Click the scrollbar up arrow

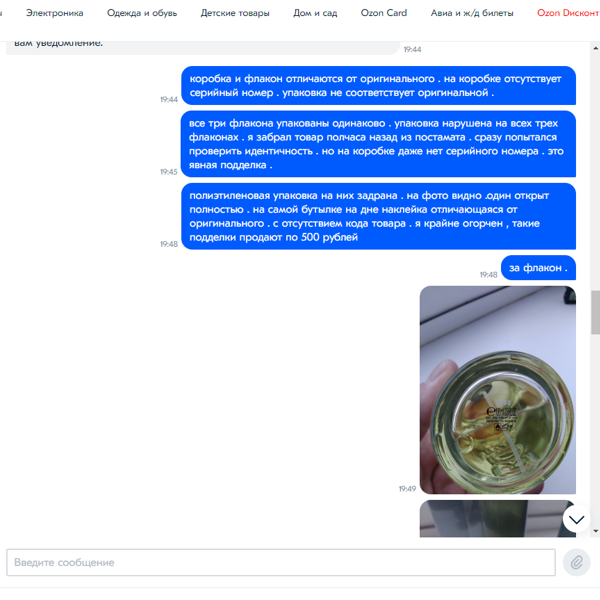595,48
